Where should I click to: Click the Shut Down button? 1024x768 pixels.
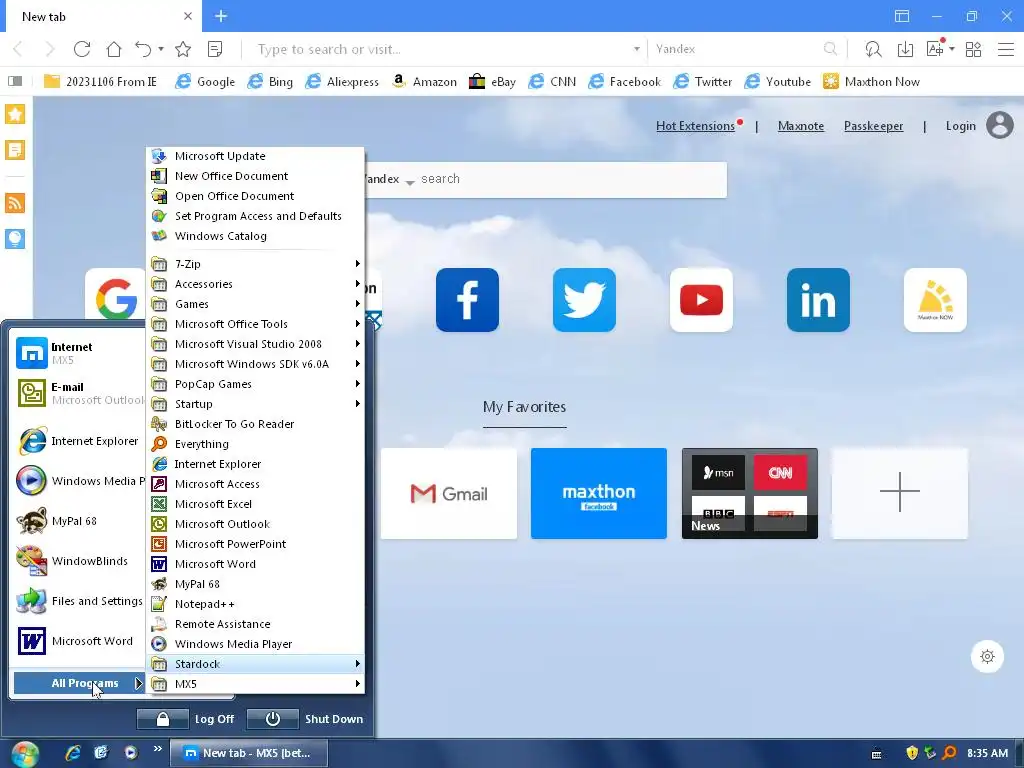click(x=306, y=719)
